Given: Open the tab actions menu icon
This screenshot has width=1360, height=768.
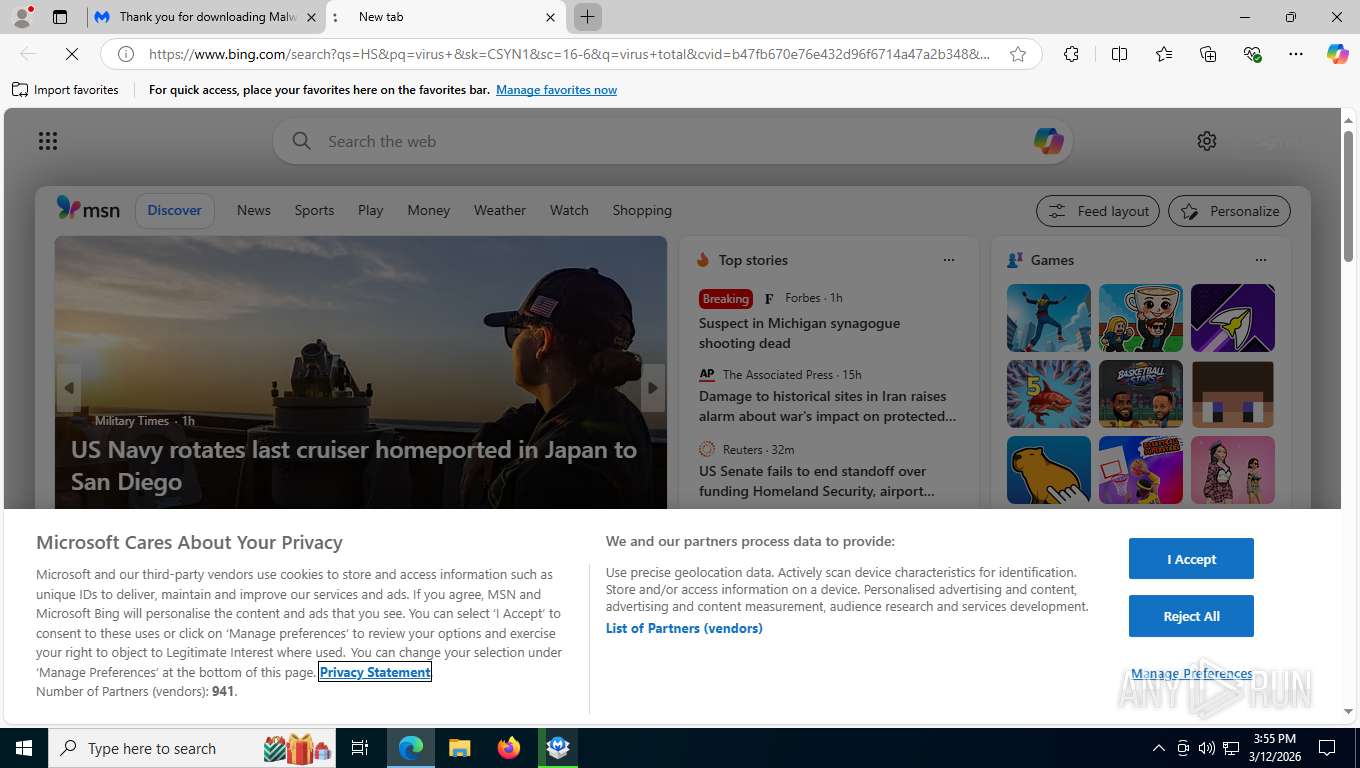Looking at the screenshot, I should point(60,17).
